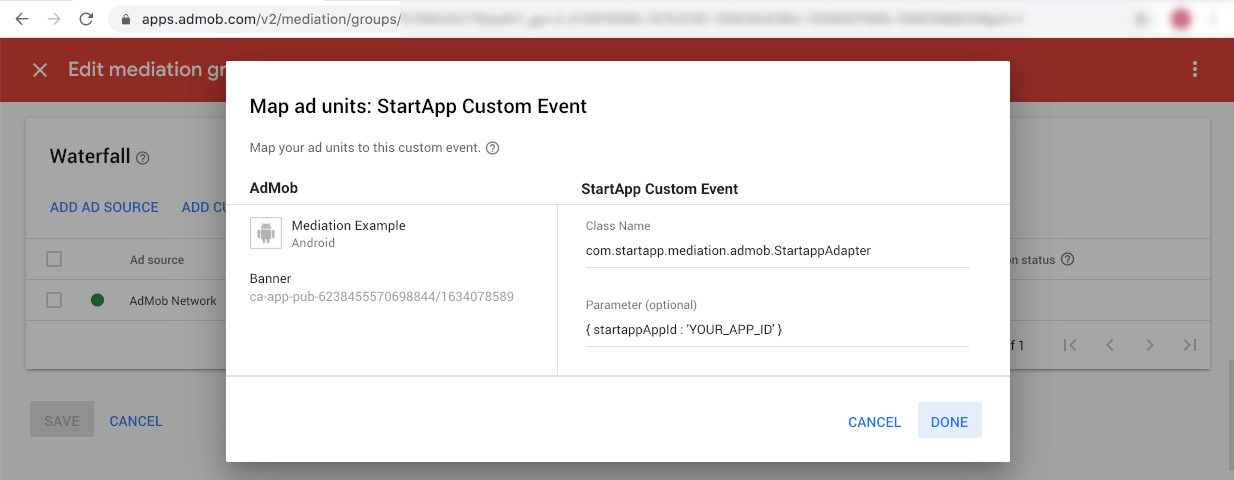Click the Android app icon for Mediation Example
Screen dimensions: 1234x480
tap(265, 233)
